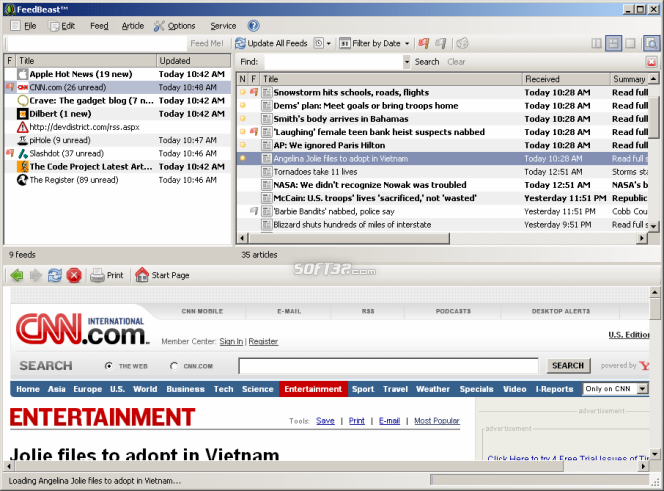Open the Options menu

point(174,26)
